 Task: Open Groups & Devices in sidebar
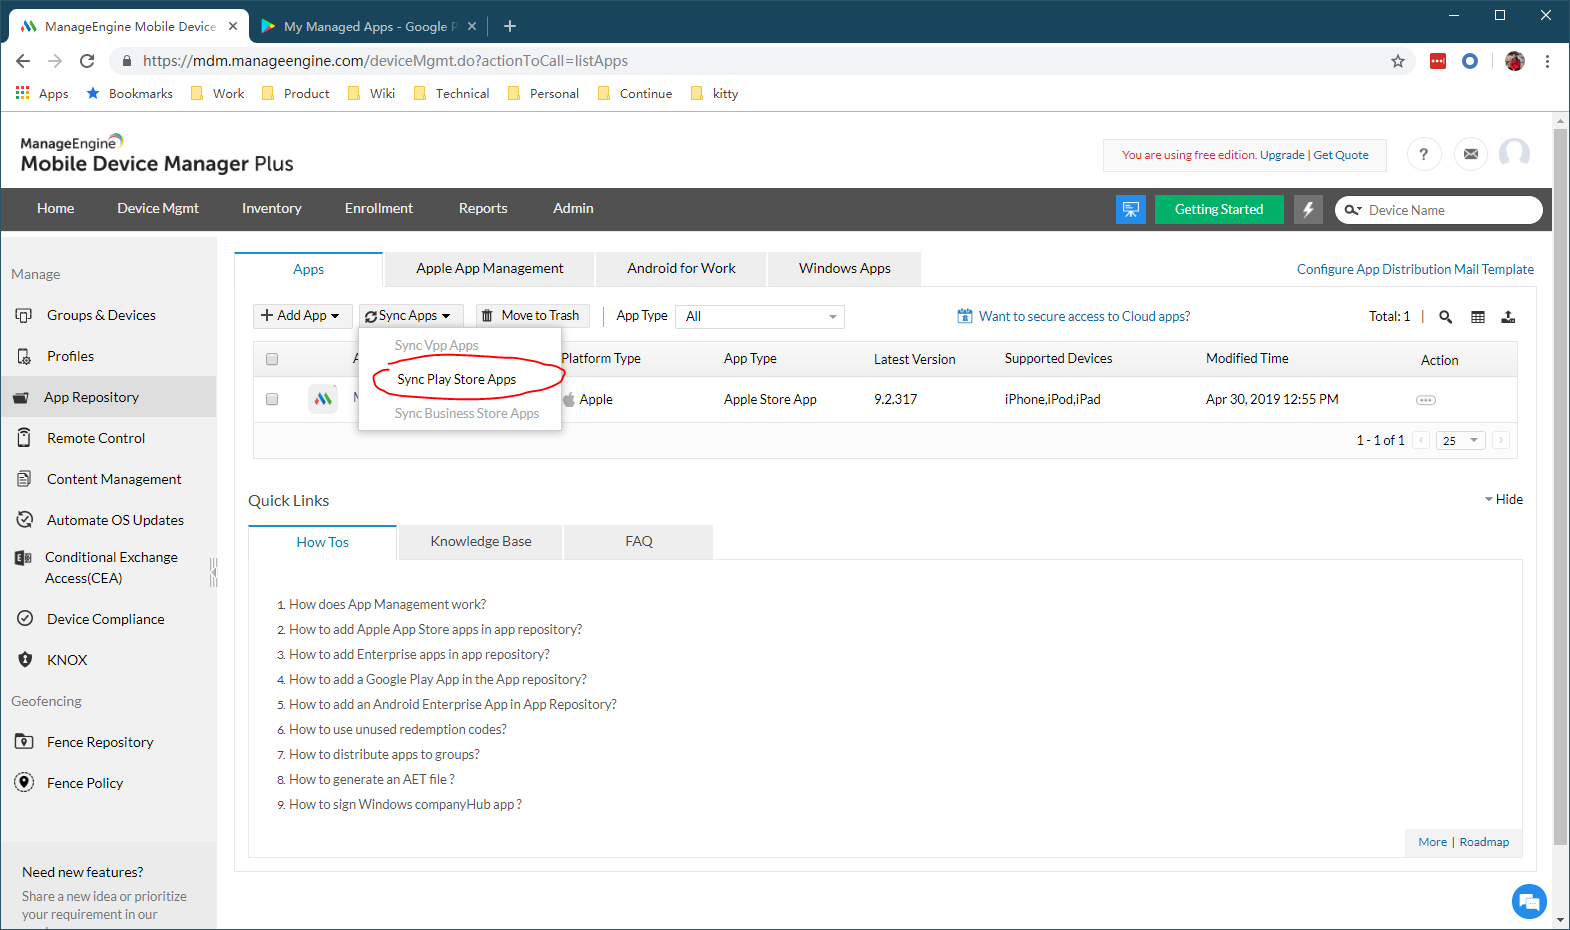[x=101, y=315]
